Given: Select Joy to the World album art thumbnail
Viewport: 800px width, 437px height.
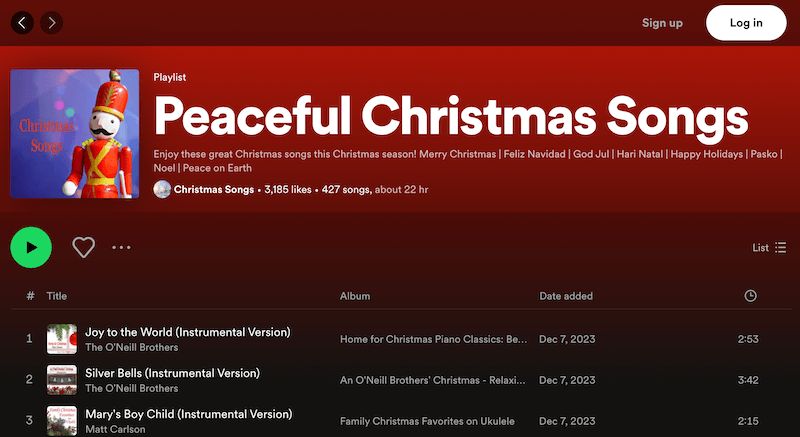Looking at the screenshot, I should point(62,339).
